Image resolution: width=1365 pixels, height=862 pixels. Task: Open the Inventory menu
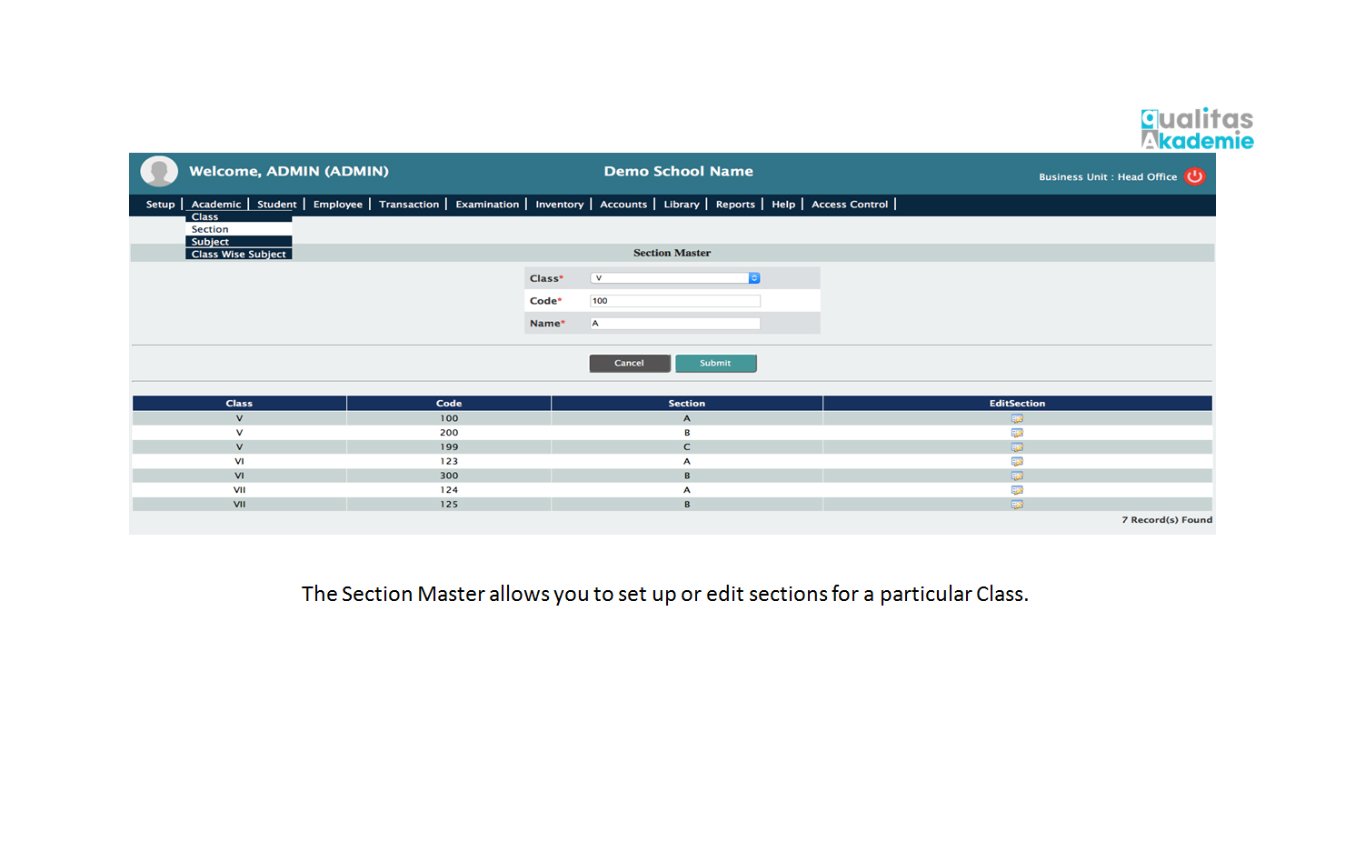[559, 205]
